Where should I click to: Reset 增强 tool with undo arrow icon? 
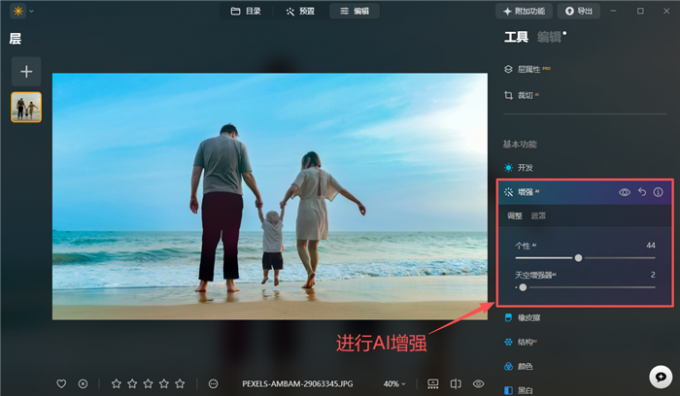point(642,192)
